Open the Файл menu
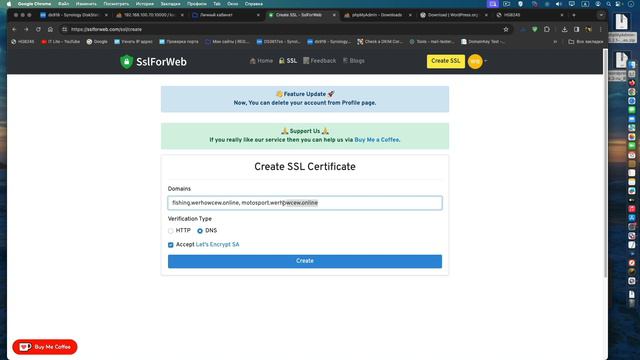Viewport: 640px width, 360px height. (63, 4)
